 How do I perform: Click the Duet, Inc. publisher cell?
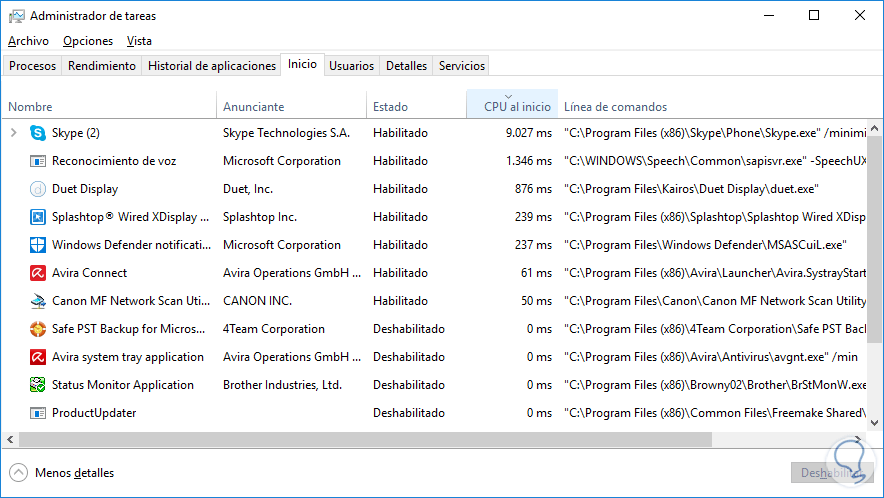[248, 189]
